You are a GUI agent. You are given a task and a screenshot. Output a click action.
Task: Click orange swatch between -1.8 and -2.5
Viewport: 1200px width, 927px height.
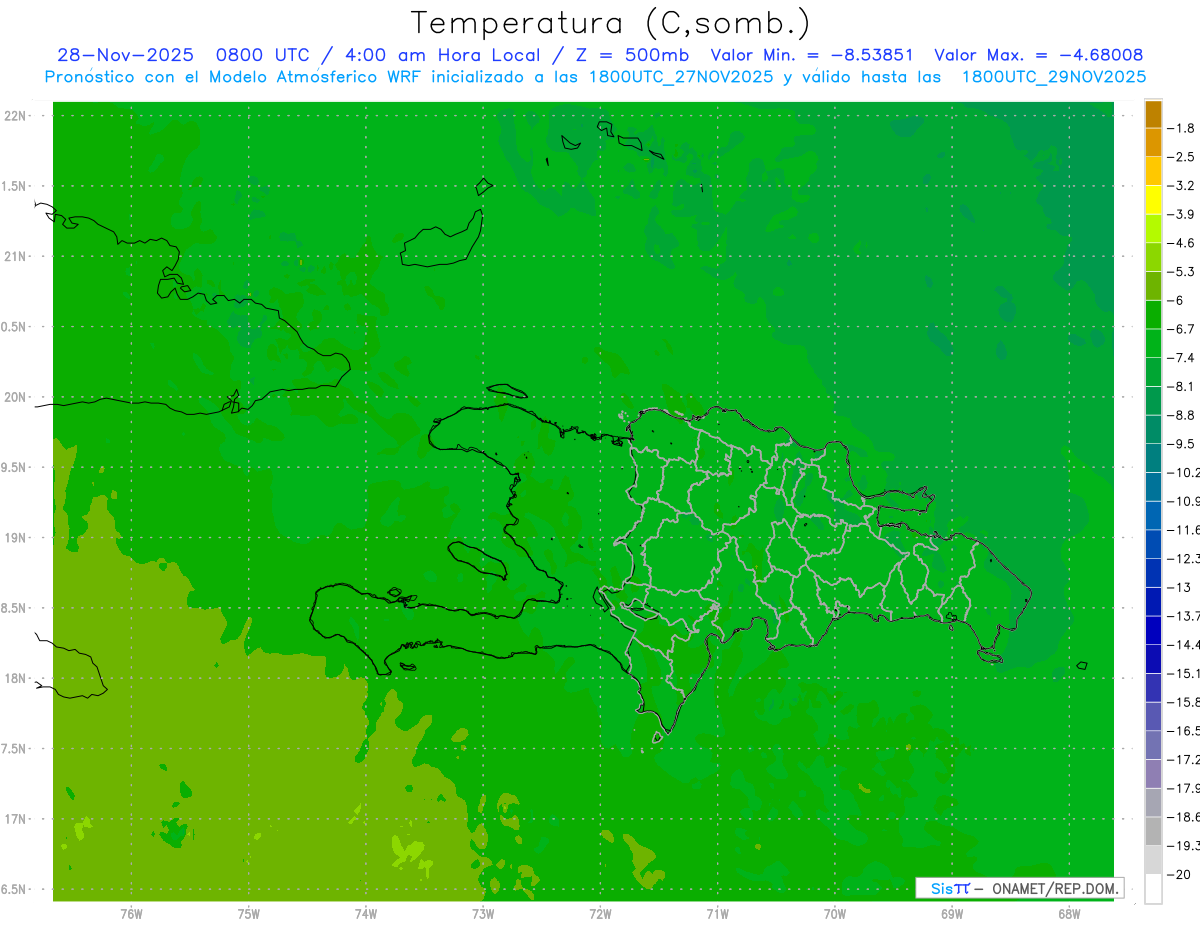pos(1153,143)
